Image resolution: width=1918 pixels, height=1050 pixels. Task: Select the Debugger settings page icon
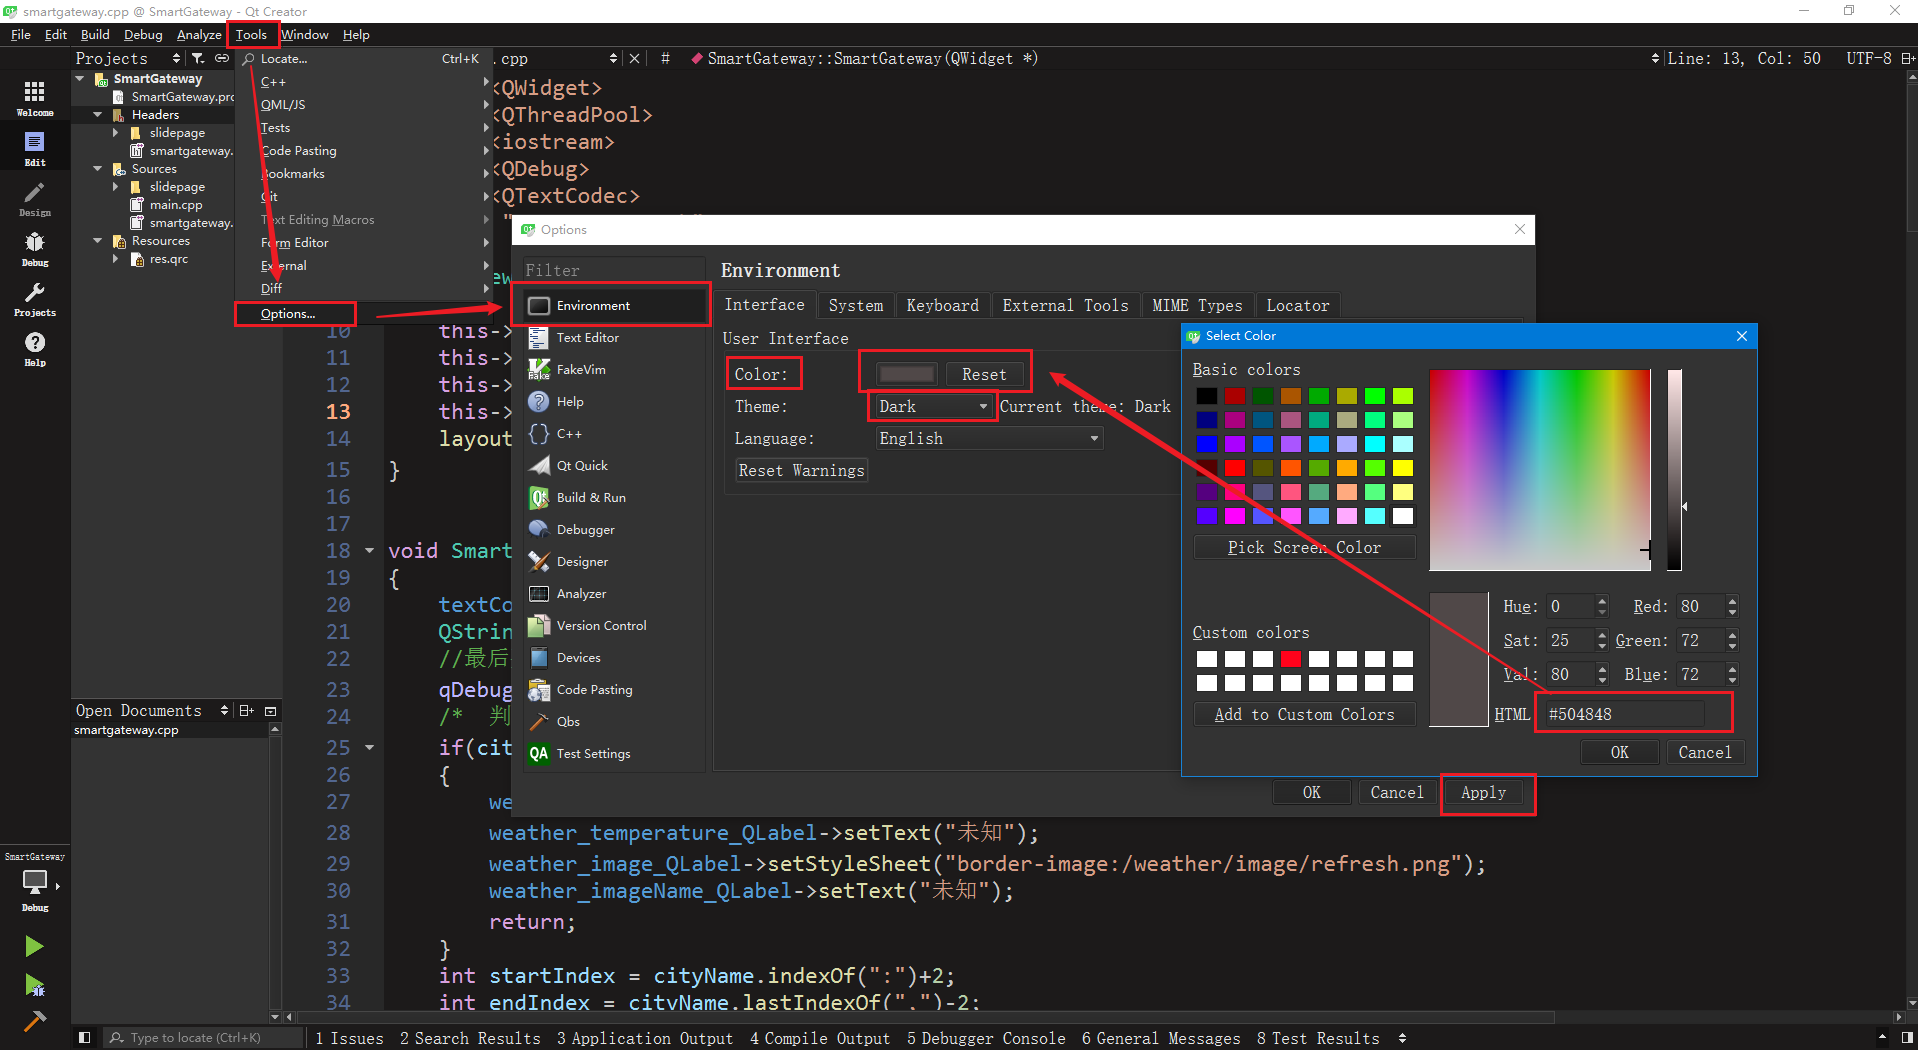(x=539, y=529)
